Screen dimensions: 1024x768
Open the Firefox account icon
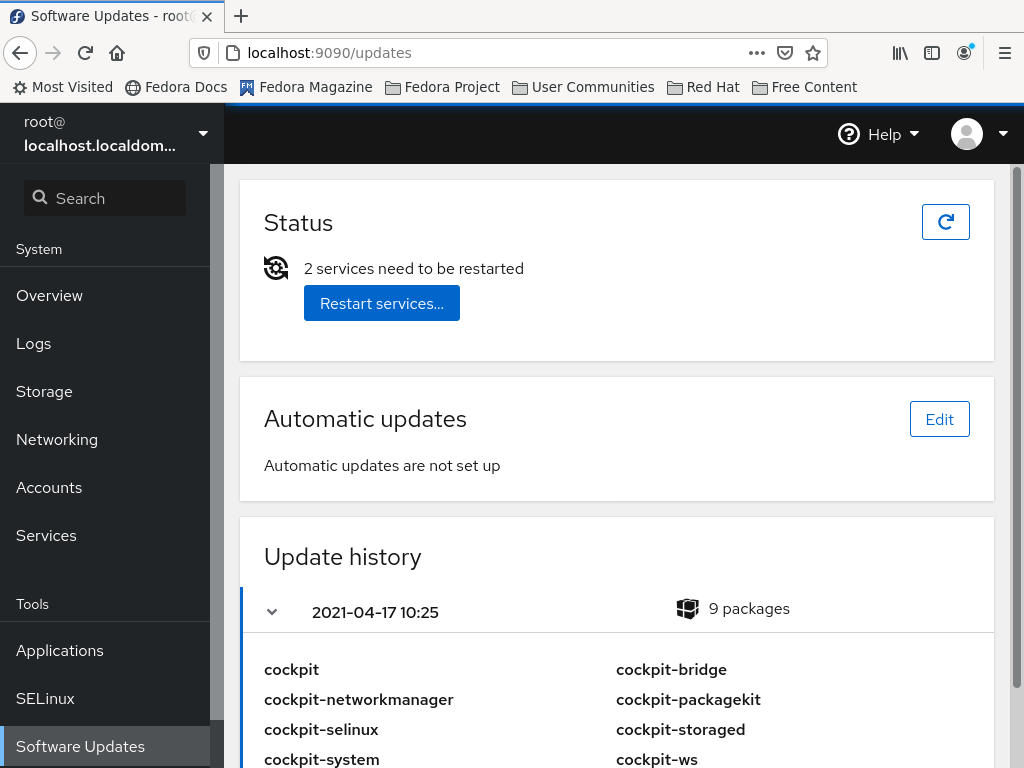[965, 53]
